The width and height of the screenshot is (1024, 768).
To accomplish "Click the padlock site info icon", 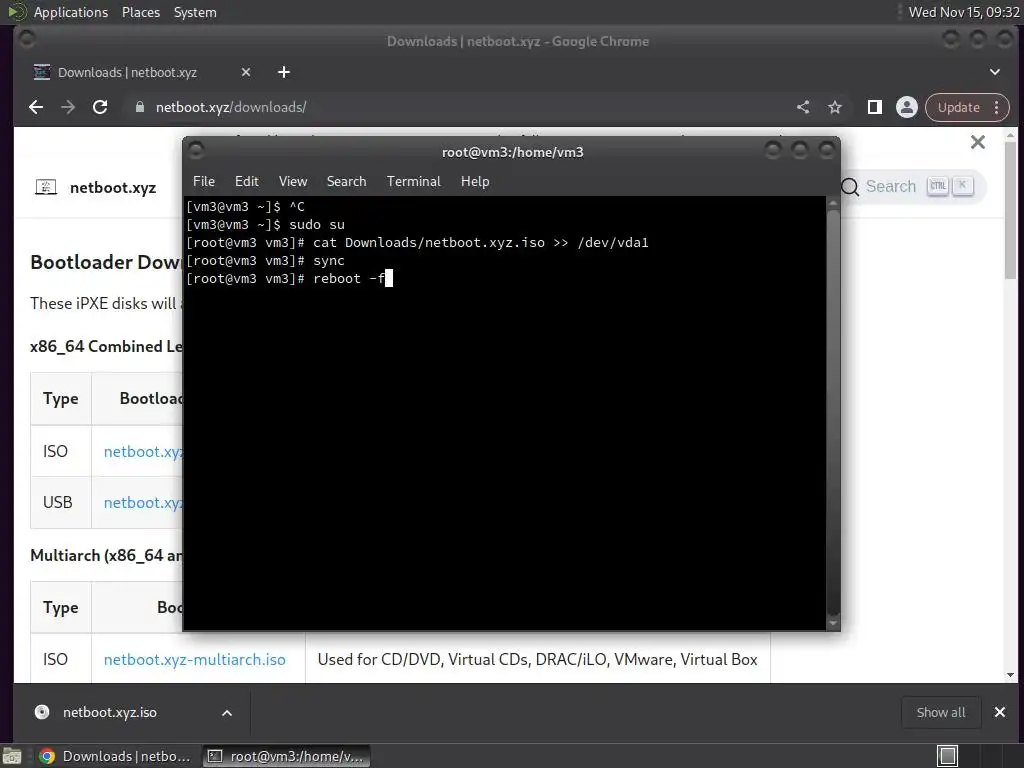I will [x=139, y=107].
